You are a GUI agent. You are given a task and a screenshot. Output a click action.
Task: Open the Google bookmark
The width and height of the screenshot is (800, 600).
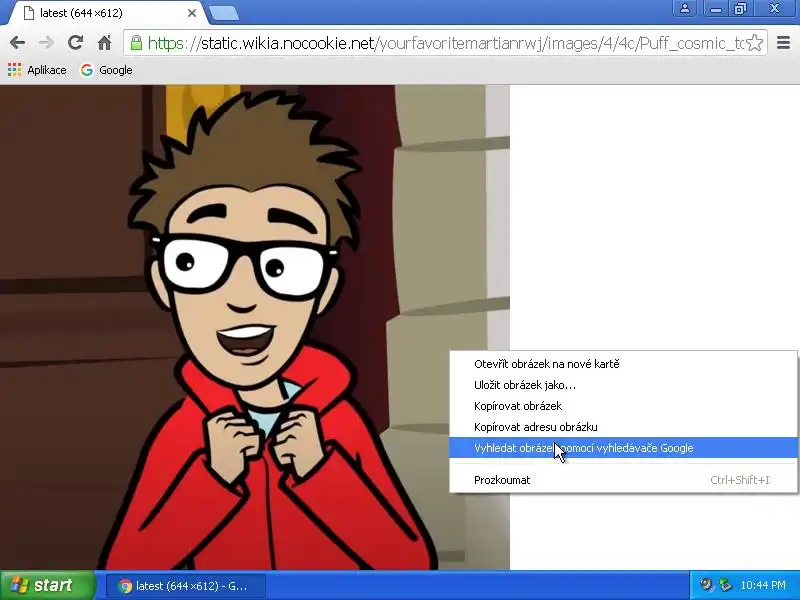click(x=107, y=70)
